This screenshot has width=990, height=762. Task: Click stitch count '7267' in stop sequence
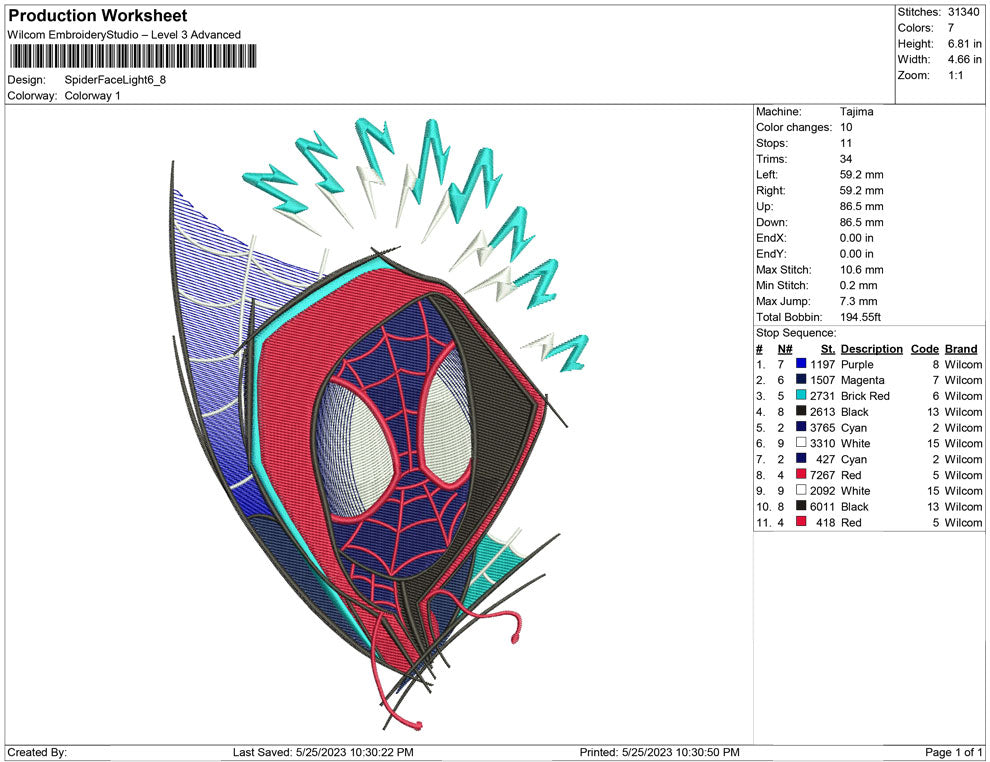[x=823, y=475]
